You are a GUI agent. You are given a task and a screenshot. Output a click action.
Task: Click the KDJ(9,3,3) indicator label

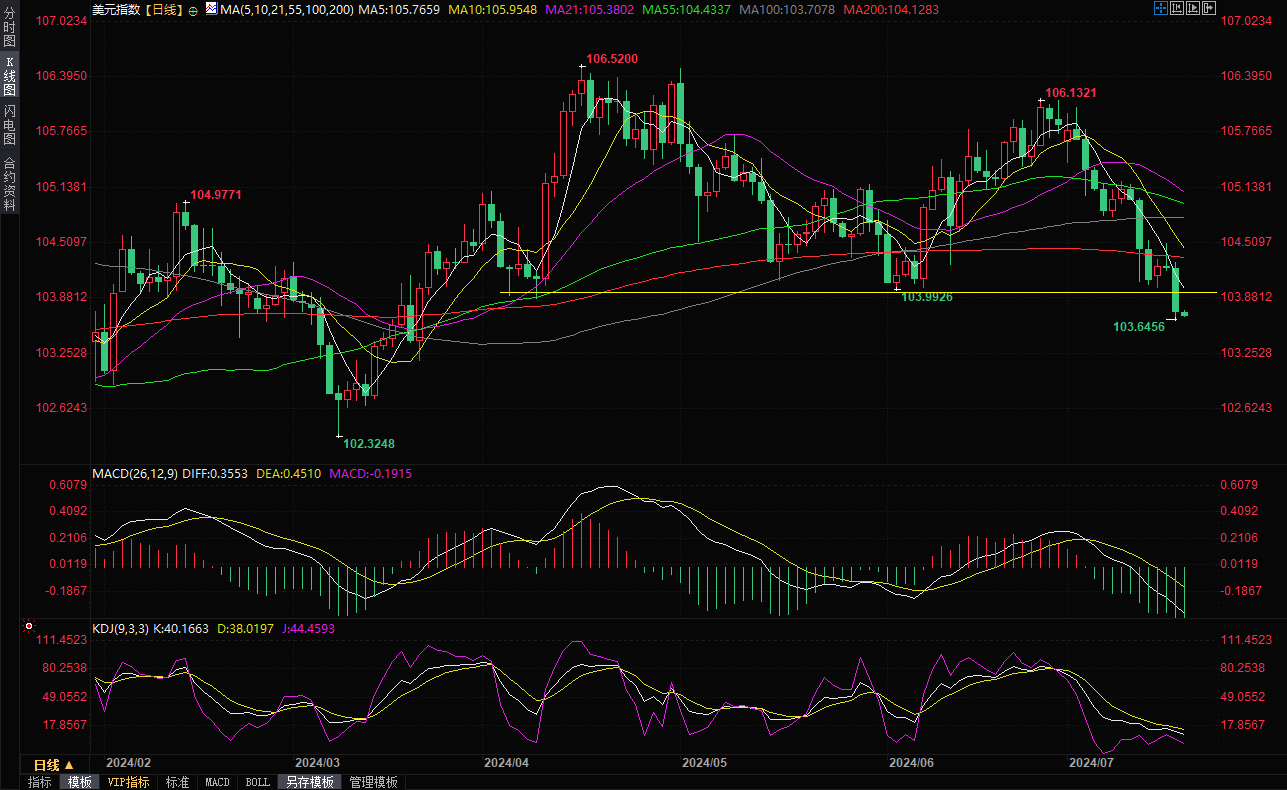pos(121,629)
